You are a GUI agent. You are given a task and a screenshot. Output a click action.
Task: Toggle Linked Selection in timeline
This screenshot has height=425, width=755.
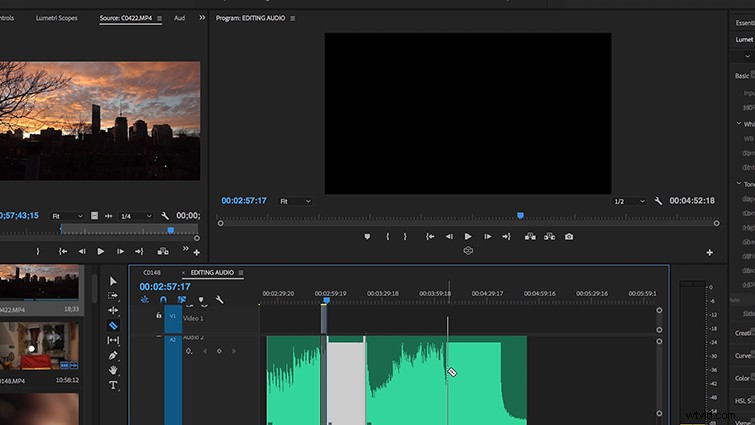[182, 299]
